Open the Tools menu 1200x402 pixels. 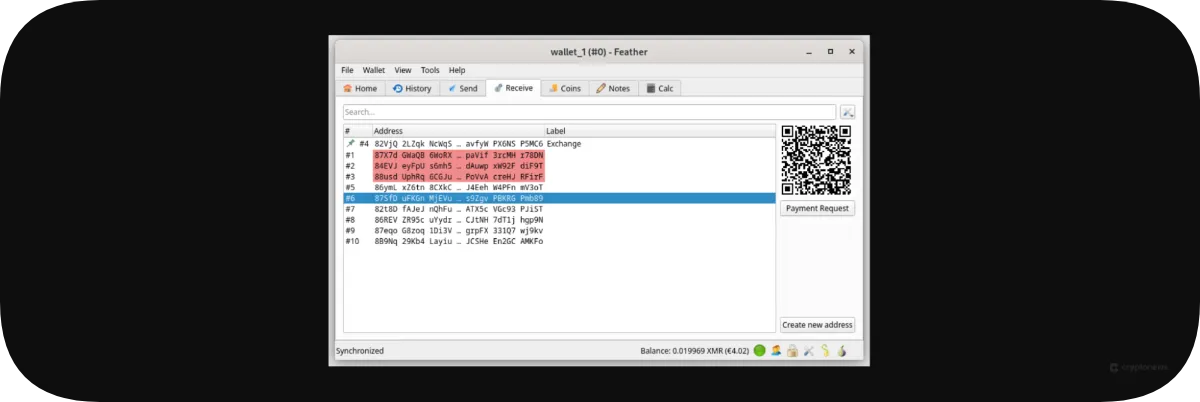(x=430, y=71)
